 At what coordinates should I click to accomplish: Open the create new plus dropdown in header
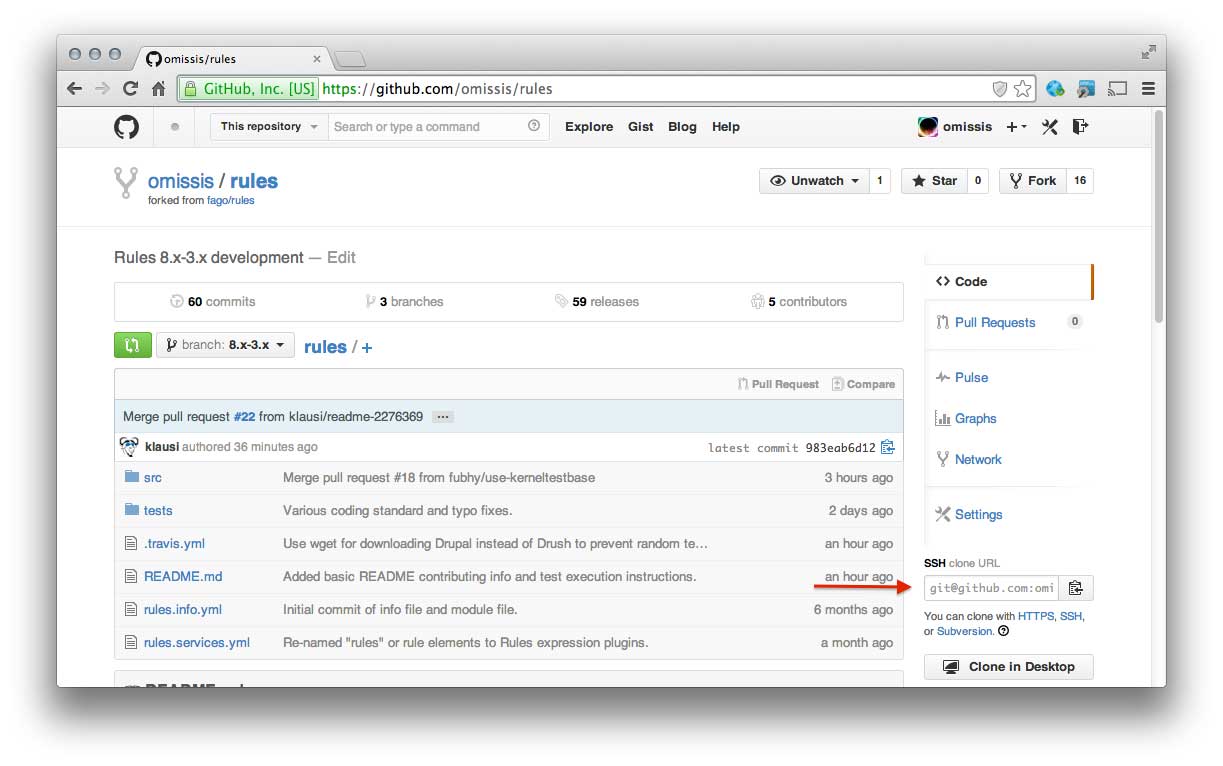[1016, 127]
